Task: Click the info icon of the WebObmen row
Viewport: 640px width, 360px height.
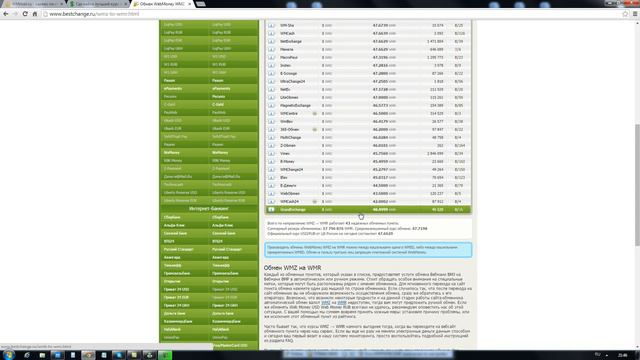Action: click(x=271, y=193)
